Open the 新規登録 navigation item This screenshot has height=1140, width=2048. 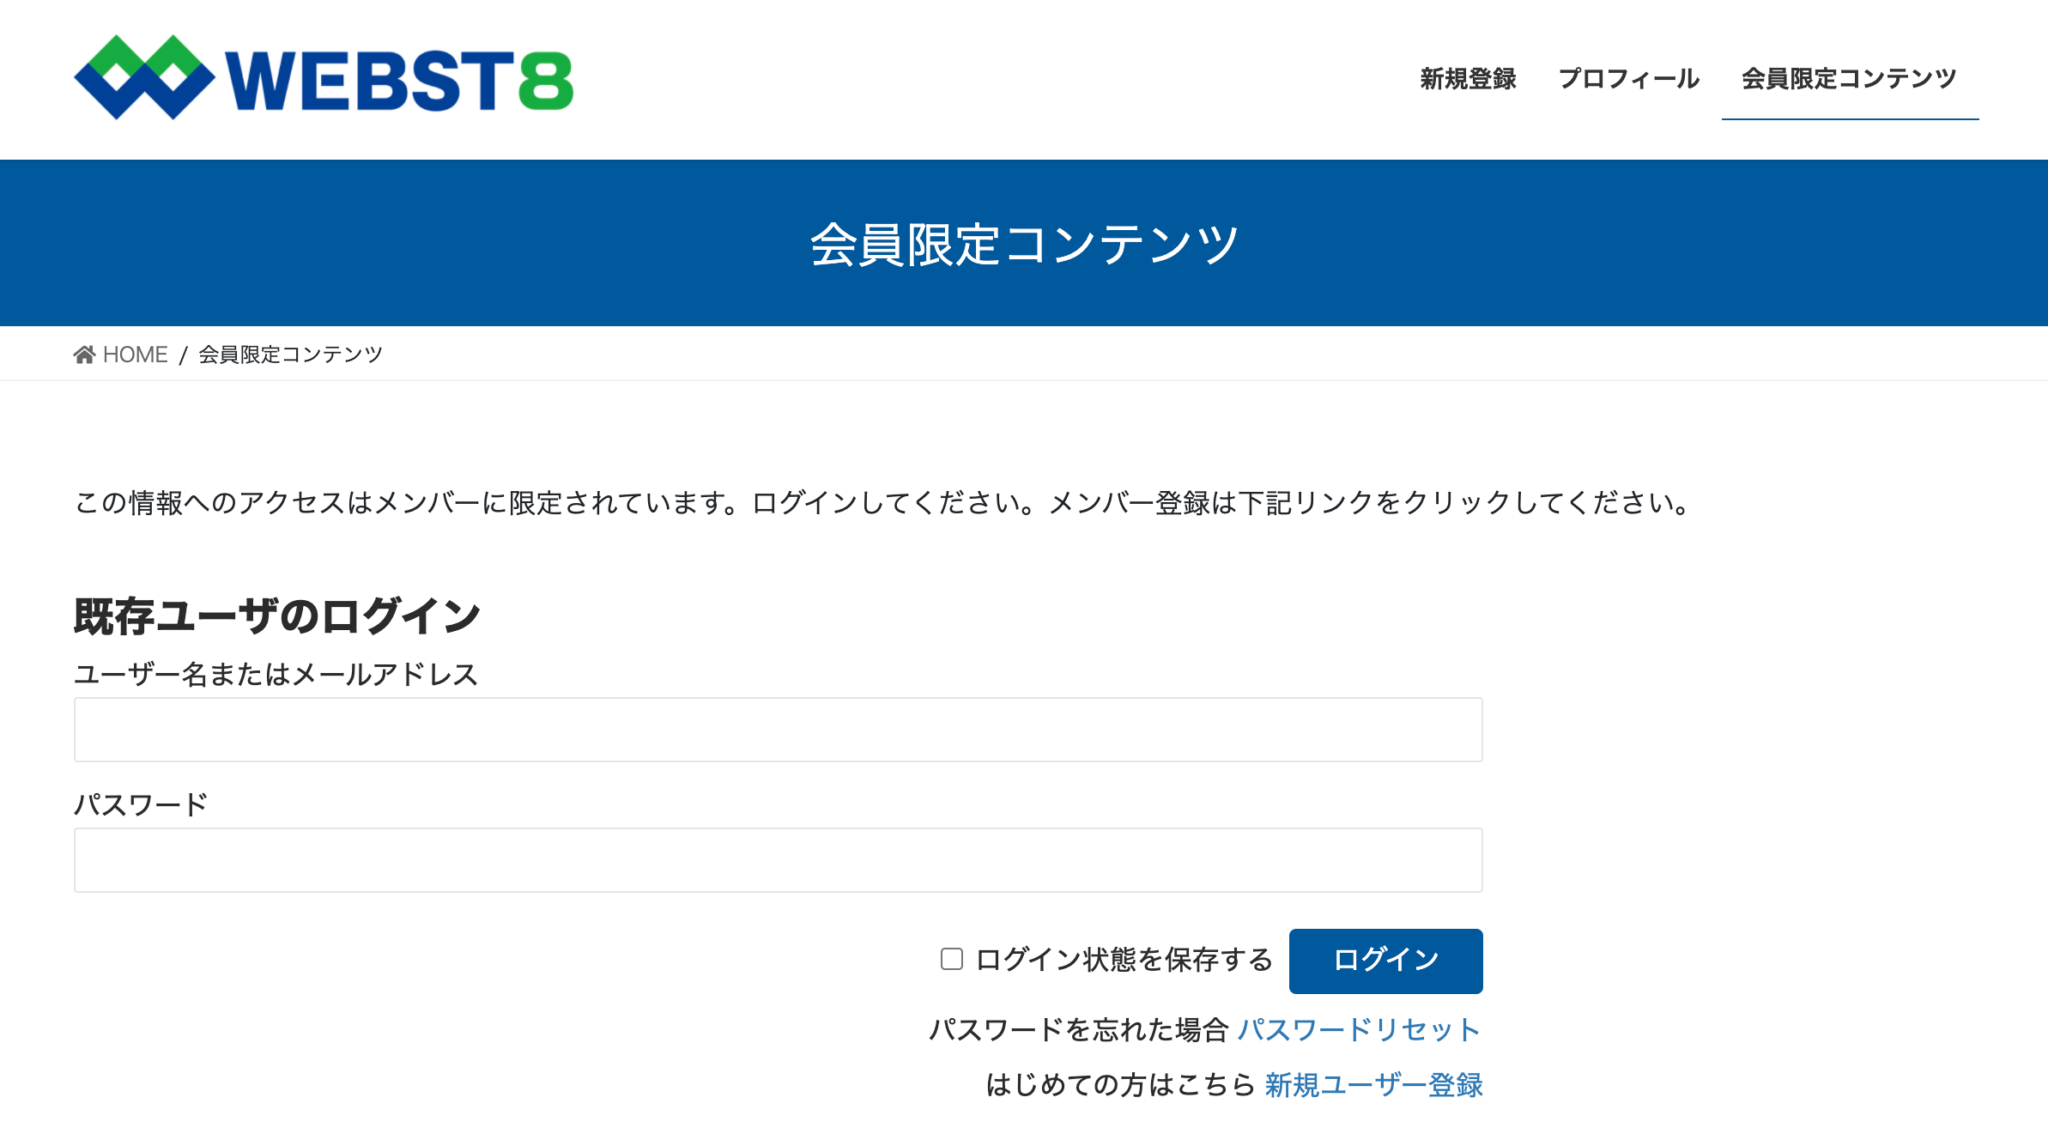[x=1466, y=78]
